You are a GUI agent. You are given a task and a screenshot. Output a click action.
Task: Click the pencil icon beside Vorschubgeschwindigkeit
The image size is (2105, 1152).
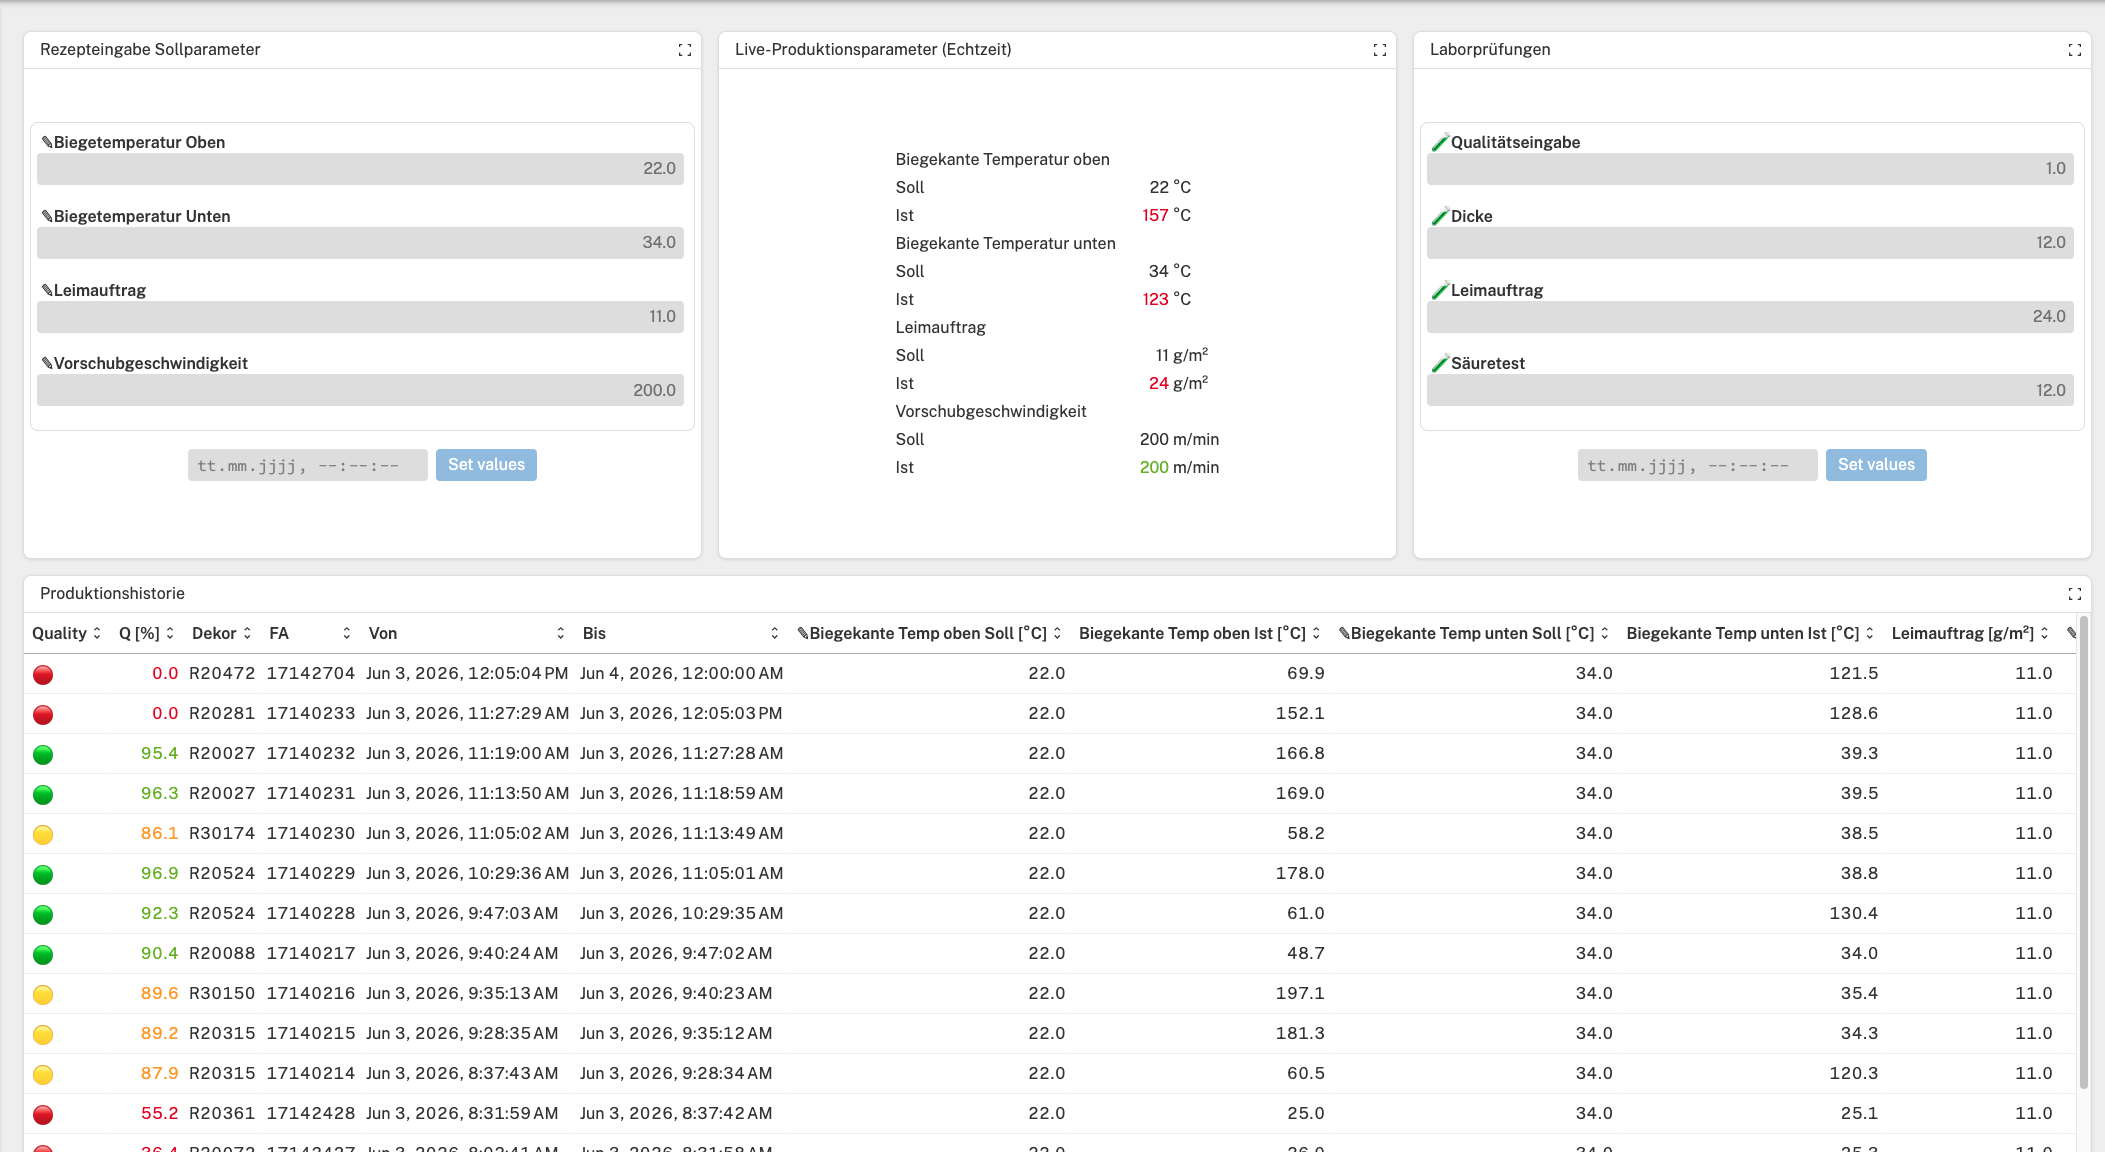pos(47,364)
